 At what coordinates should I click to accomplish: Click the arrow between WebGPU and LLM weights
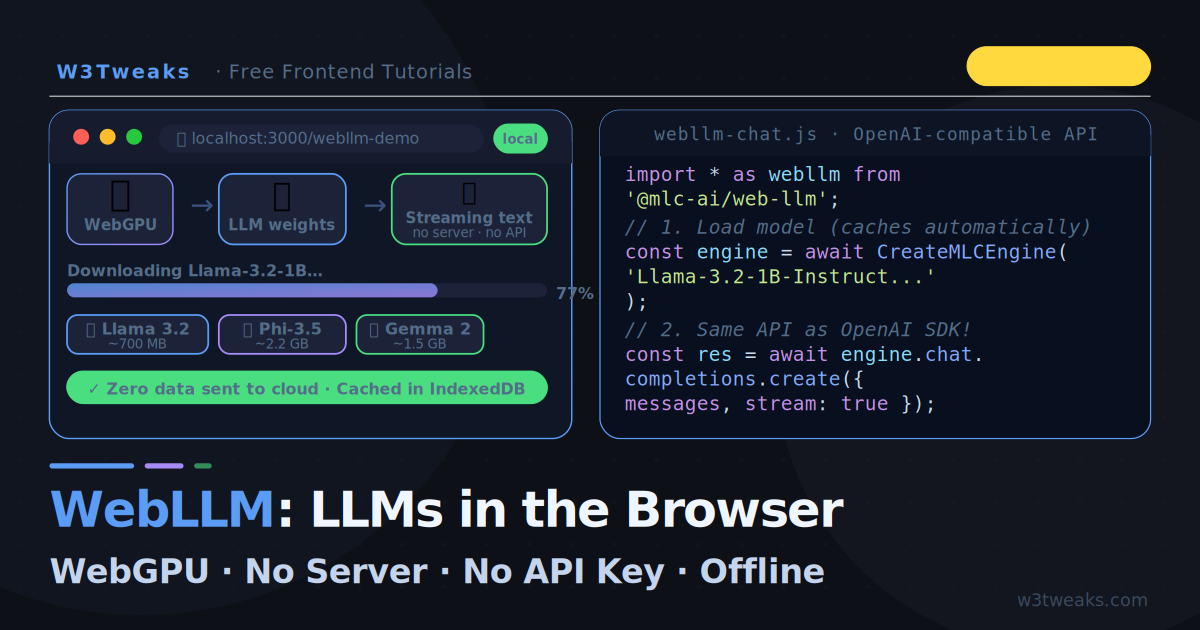202,205
